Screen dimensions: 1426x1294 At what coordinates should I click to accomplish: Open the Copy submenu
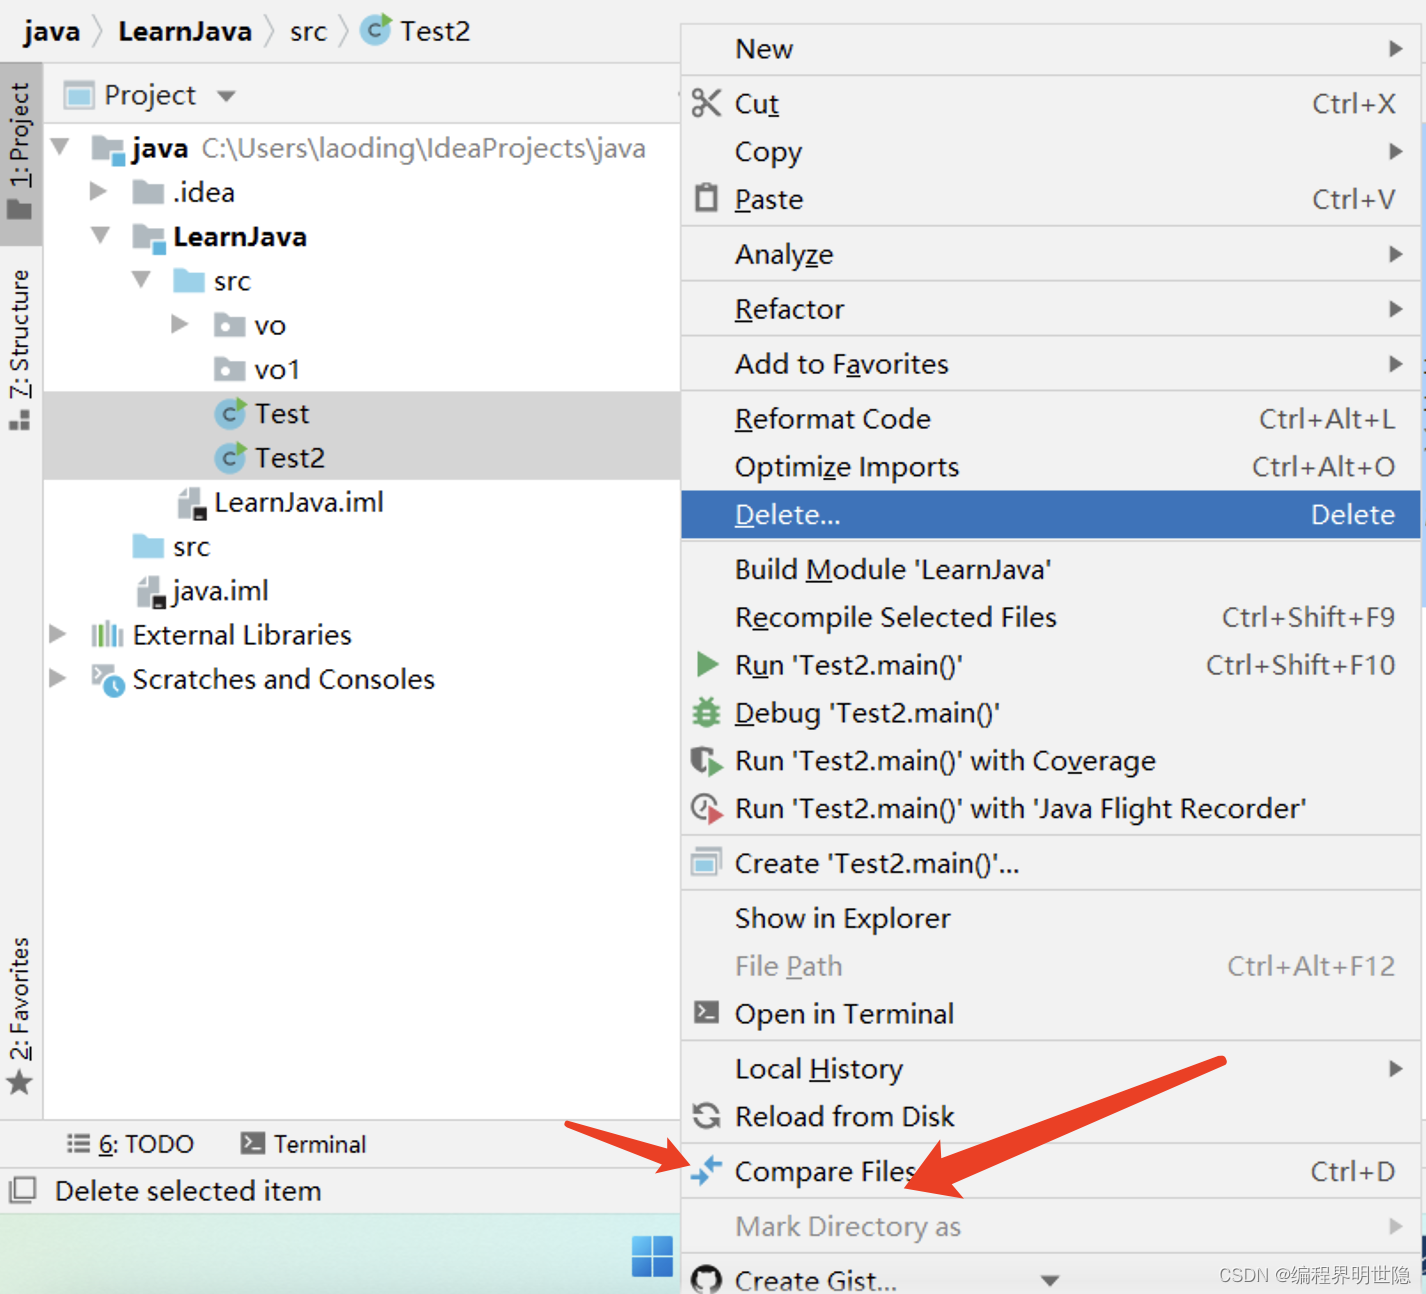pyautogui.click(x=1050, y=151)
